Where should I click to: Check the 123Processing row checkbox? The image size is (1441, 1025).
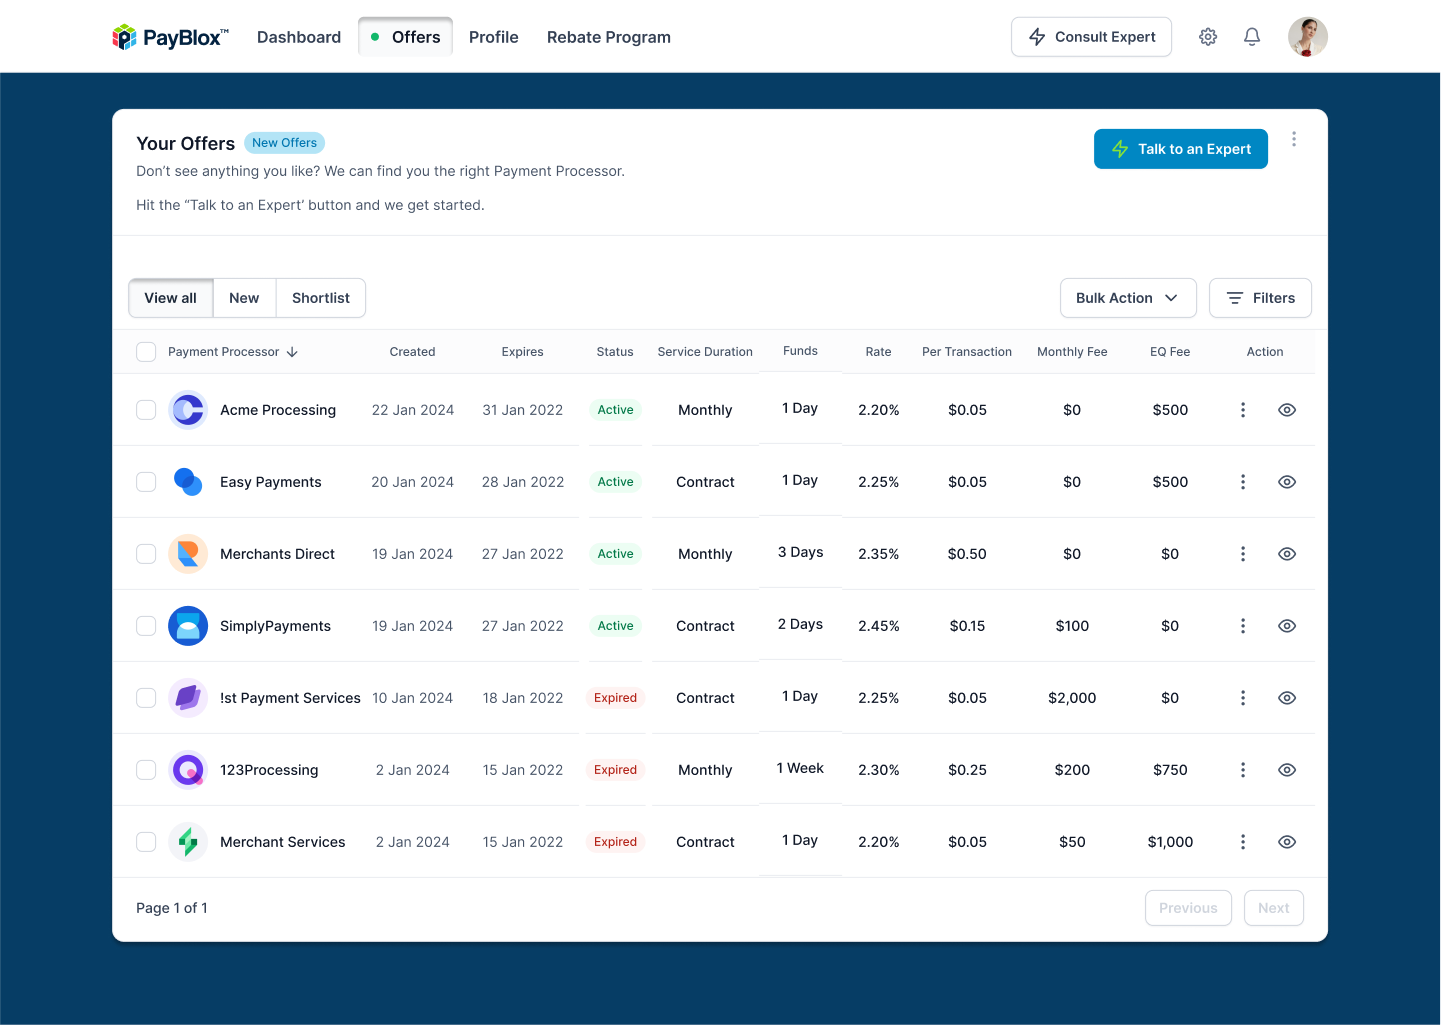click(146, 770)
